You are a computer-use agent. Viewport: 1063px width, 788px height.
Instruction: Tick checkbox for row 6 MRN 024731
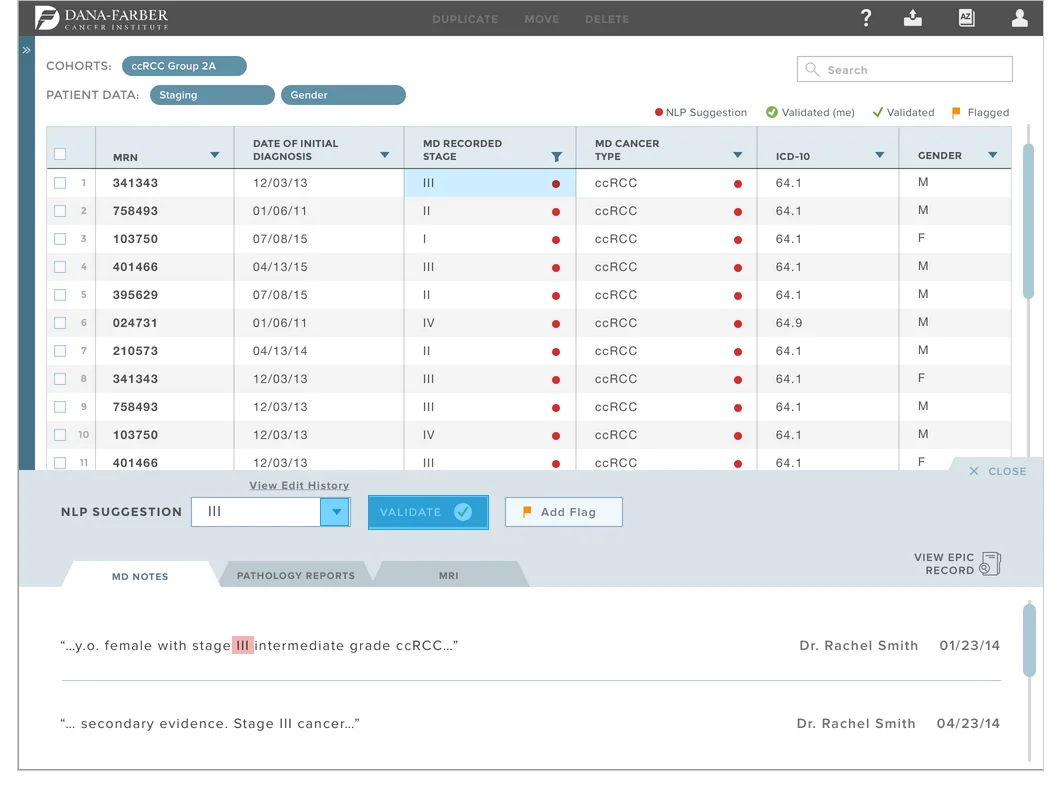click(x=60, y=323)
